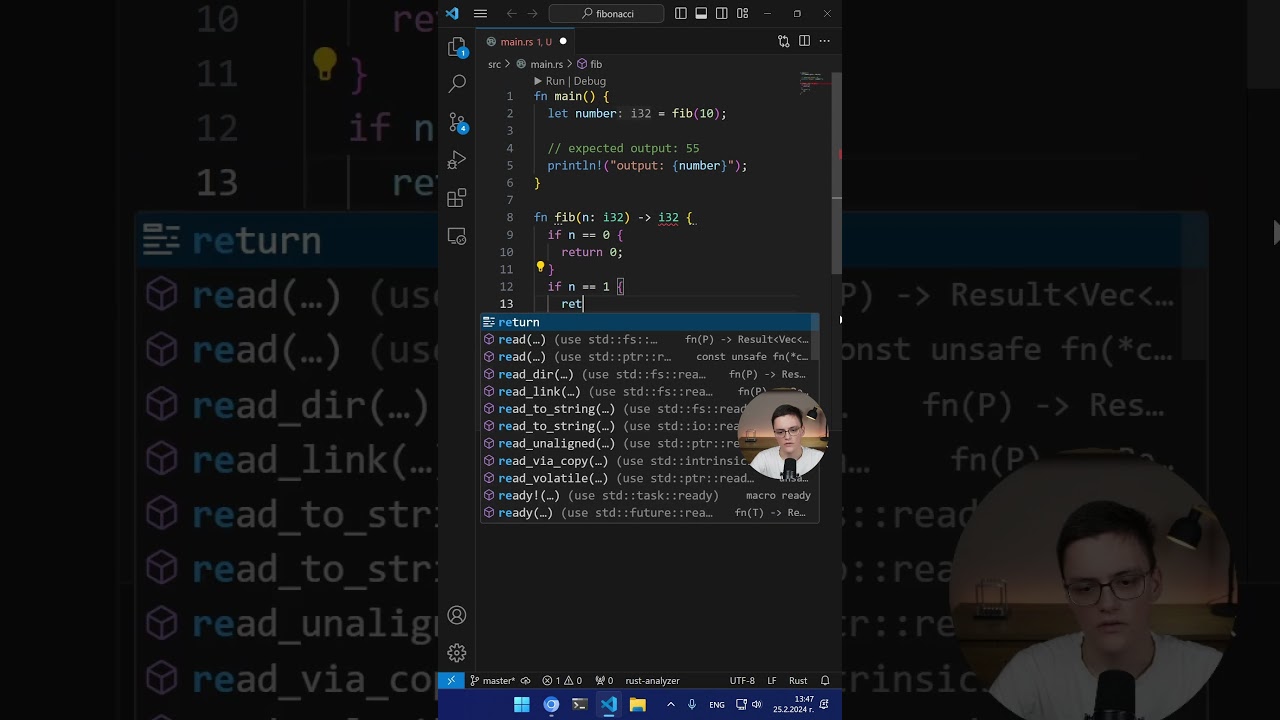Open the Source Control view
1280x720 pixels.
point(457,122)
